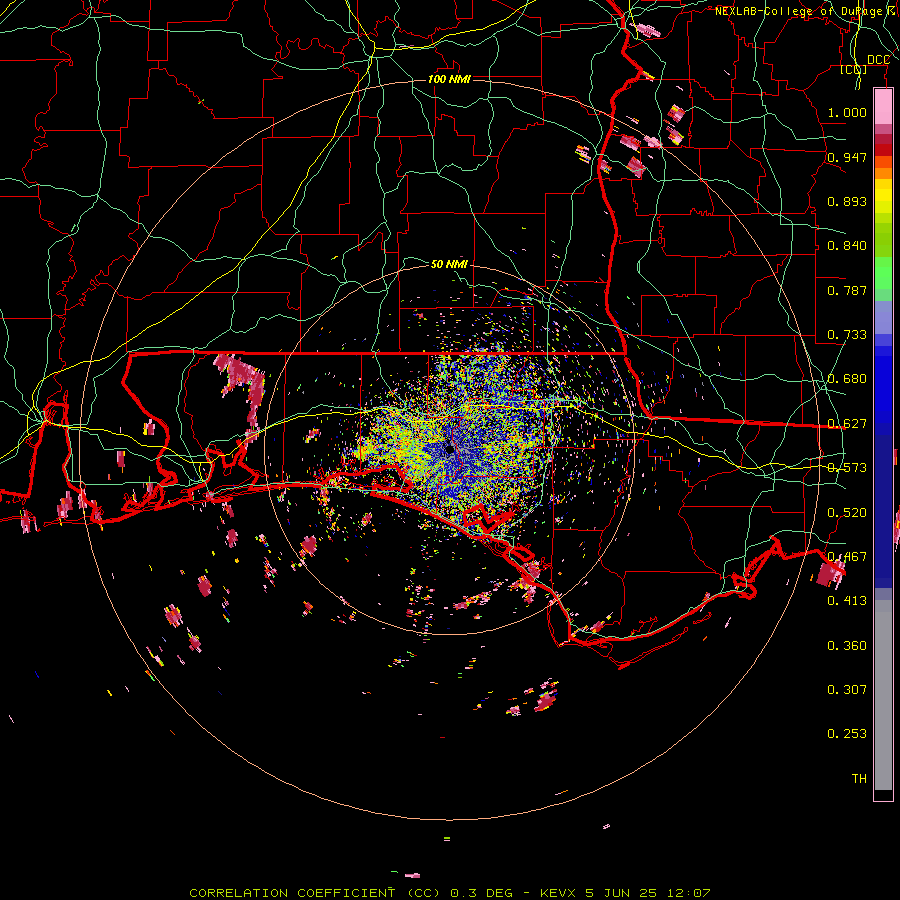The height and width of the screenshot is (900, 900).
Task: Click the "100 NMI" range ring label
Action: pos(449,79)
